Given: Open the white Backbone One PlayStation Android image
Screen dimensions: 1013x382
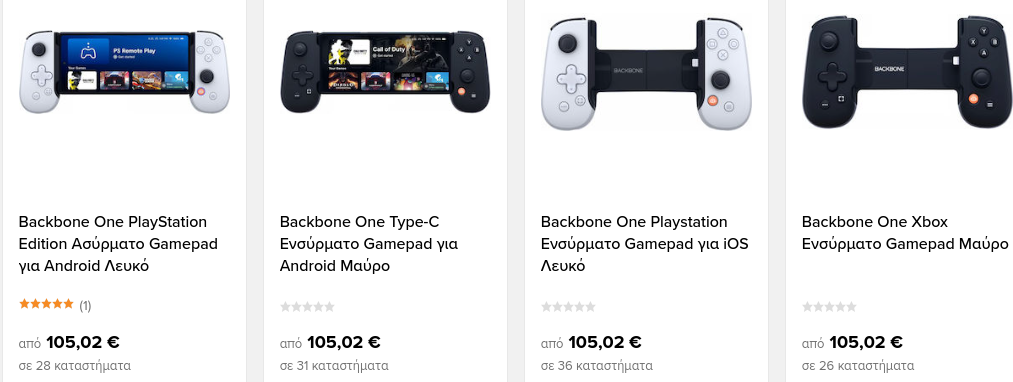Looking at the screenshot, I should coord(124,71).
